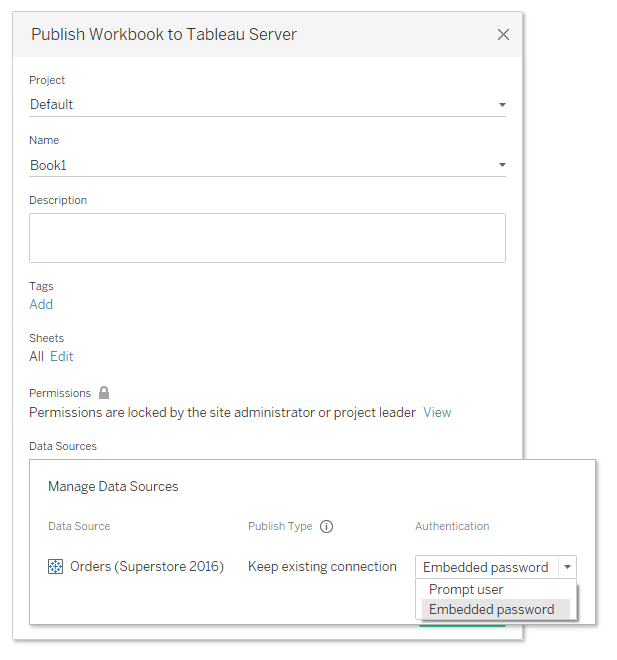Click the Authentication combo box value

tap(485, 567)
